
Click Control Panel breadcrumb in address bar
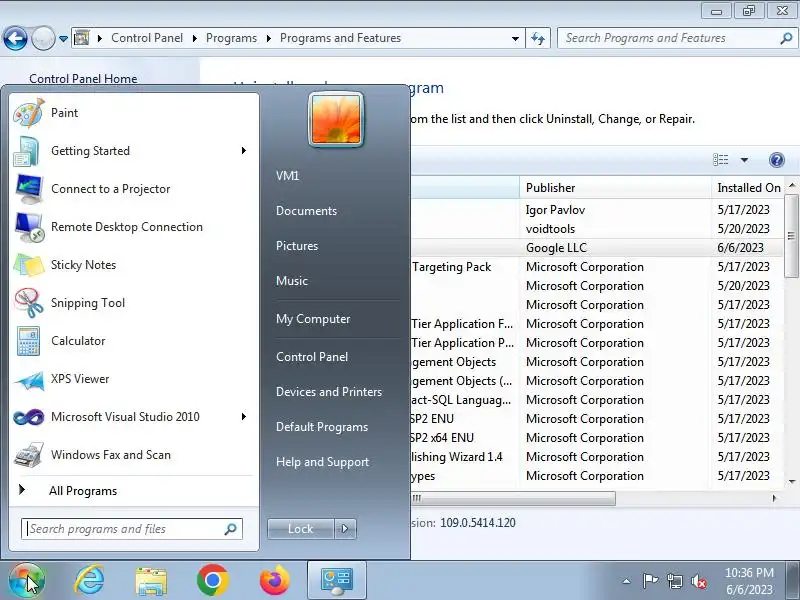[x=147, y=38]
